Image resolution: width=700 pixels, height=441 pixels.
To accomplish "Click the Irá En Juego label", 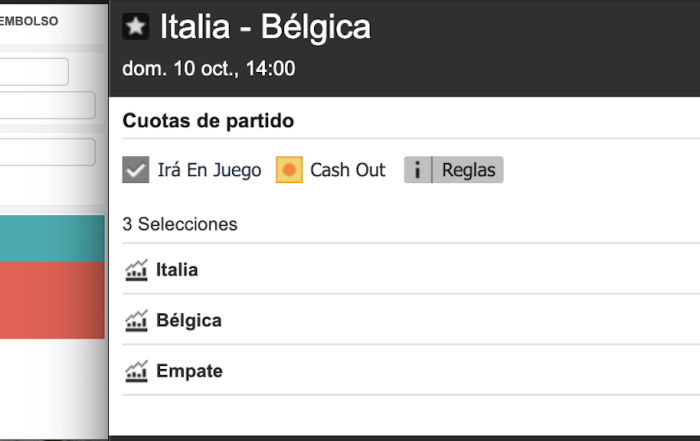I will click(209, 170).
